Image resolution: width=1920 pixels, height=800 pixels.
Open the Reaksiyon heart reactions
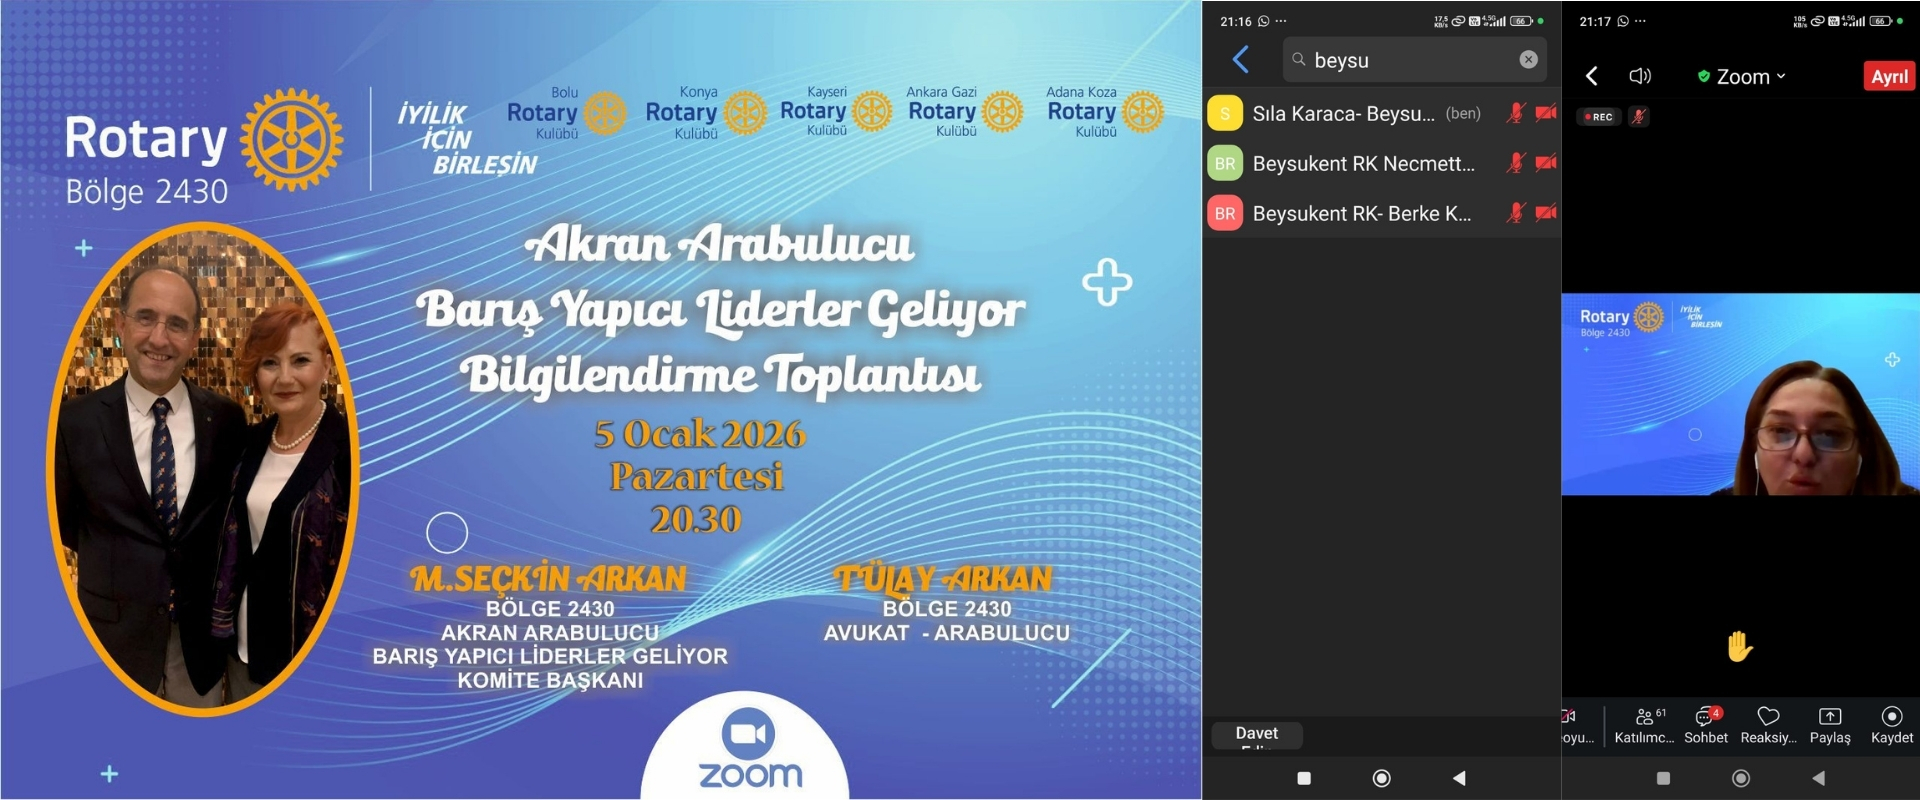point(1768,725)
